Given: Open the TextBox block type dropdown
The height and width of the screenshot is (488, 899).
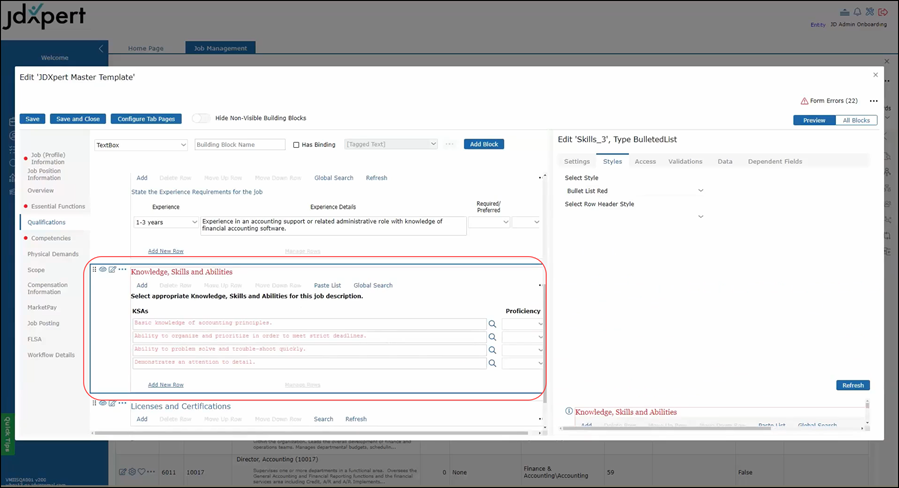Looking at the screenshot, I should [x=140, y=145].
